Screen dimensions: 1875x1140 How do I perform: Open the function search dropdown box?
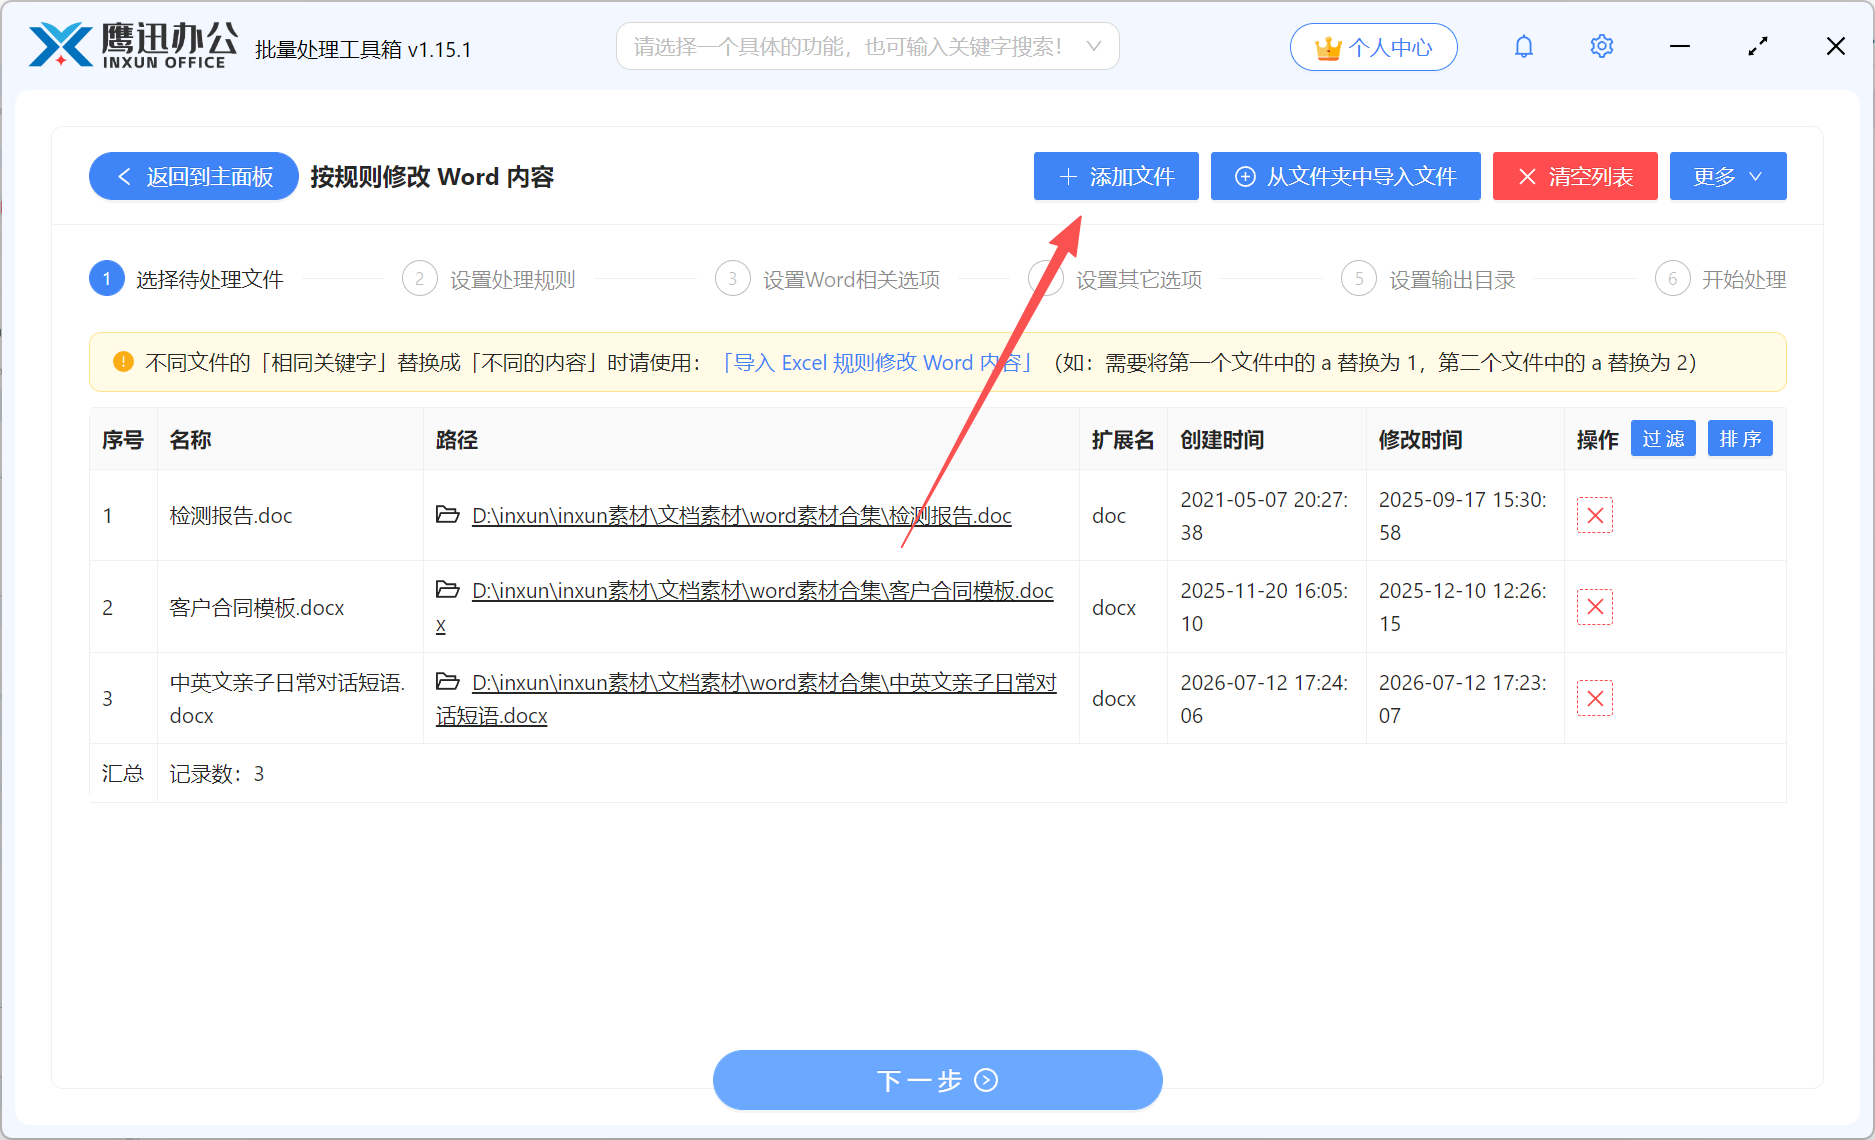pyautogui.click(x=867, y=47)
